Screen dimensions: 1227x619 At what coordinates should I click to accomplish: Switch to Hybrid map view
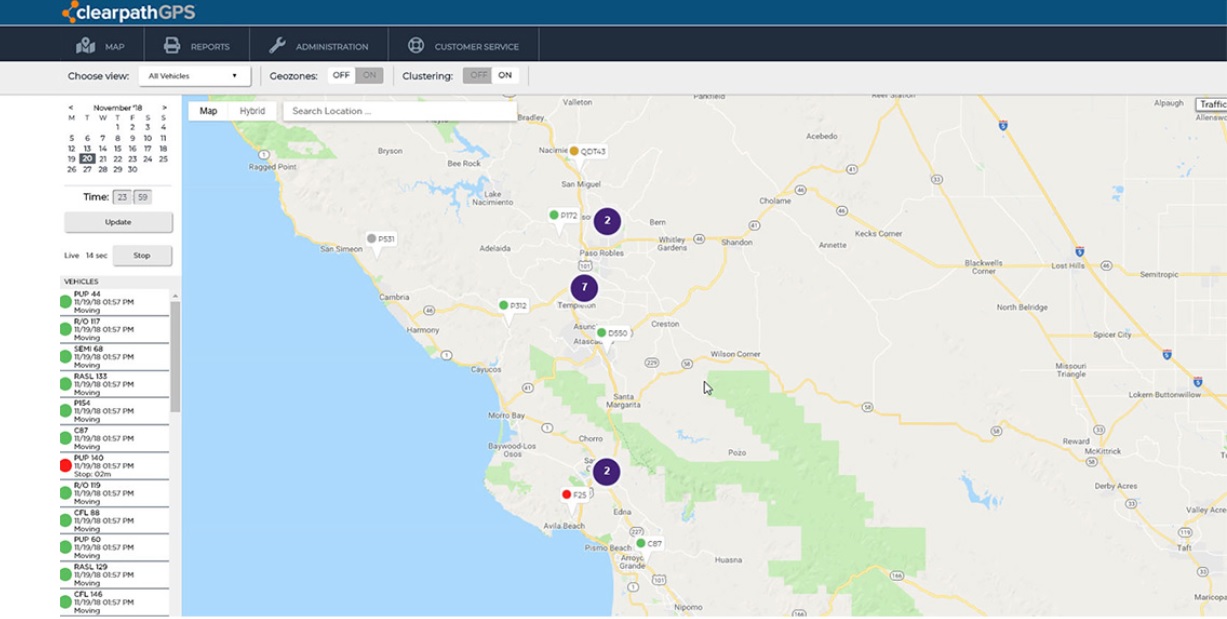pyautogui.click(x=252, y=111)
